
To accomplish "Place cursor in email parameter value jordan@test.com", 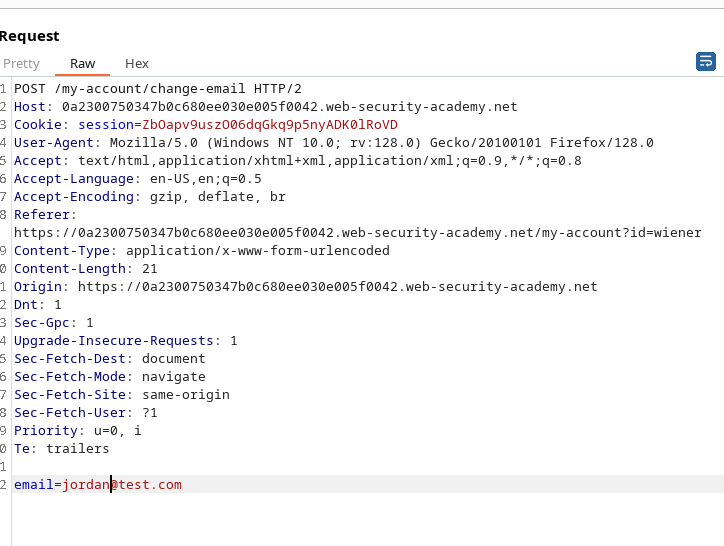I will click(122, 485).
